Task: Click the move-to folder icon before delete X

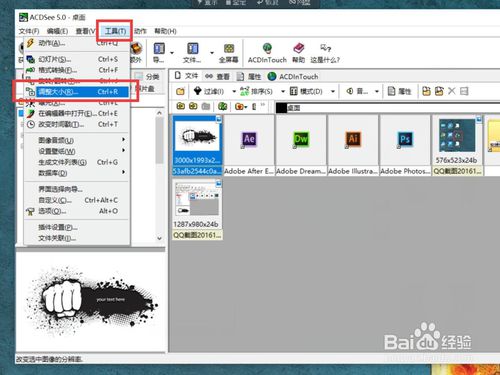Action: (439, 91)
